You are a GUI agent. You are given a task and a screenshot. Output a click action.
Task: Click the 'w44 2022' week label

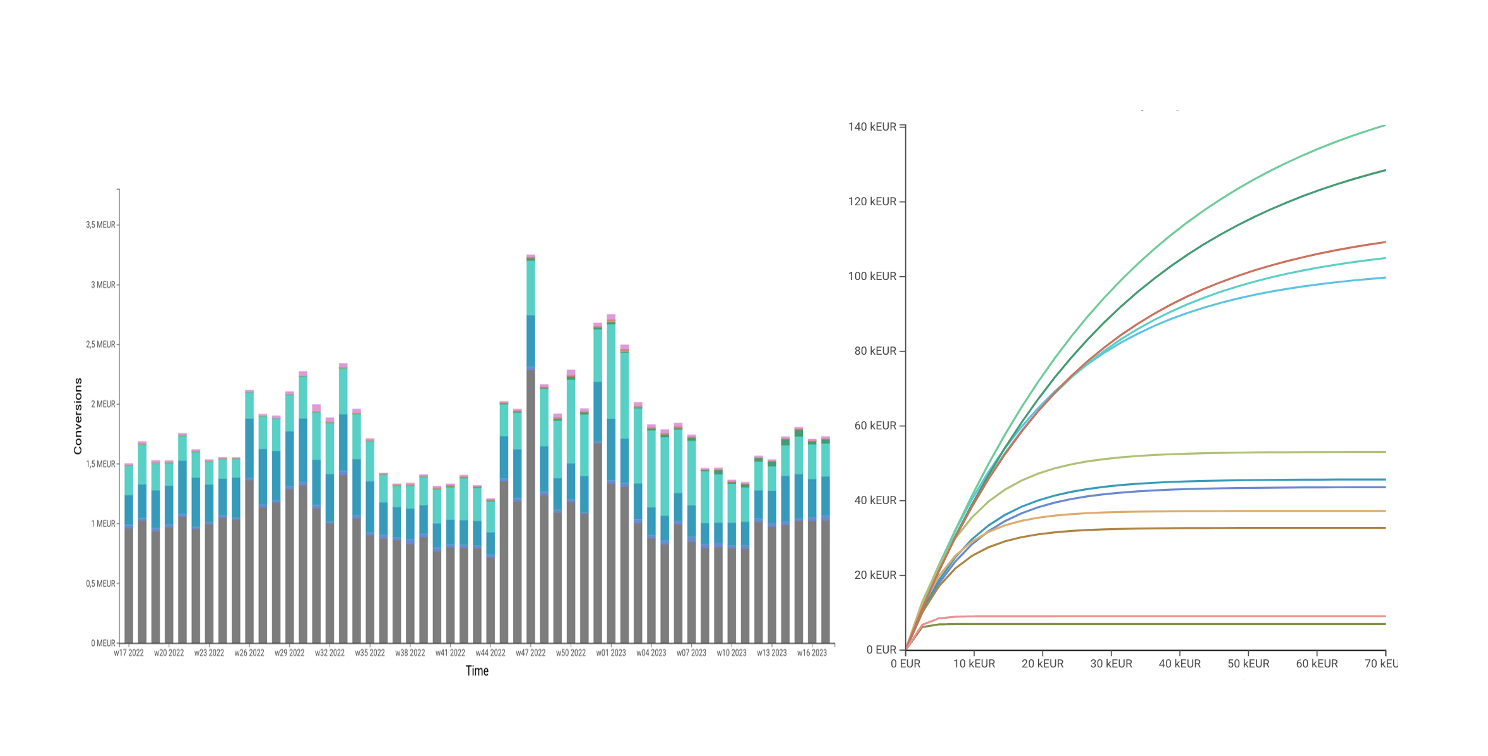(x=490, y=653)
